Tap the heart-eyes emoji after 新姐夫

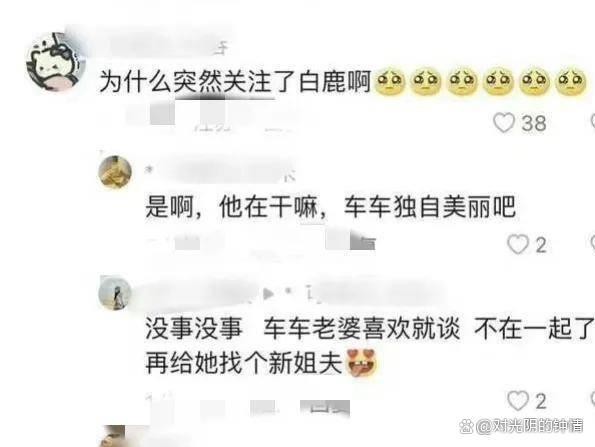point(362,363)
